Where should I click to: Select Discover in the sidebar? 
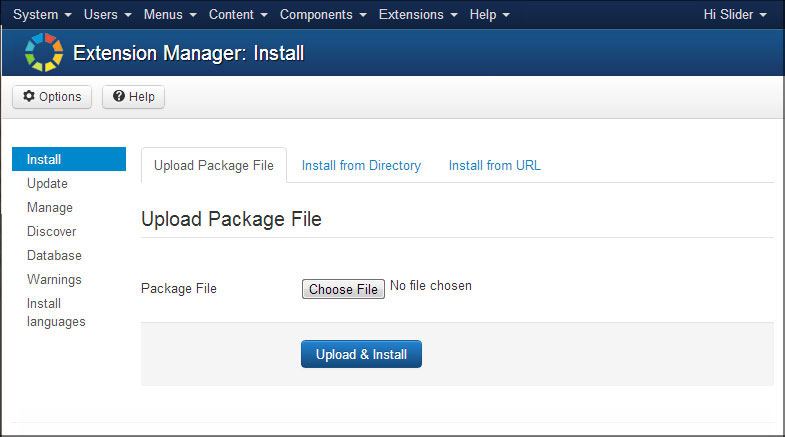[52, 232]
